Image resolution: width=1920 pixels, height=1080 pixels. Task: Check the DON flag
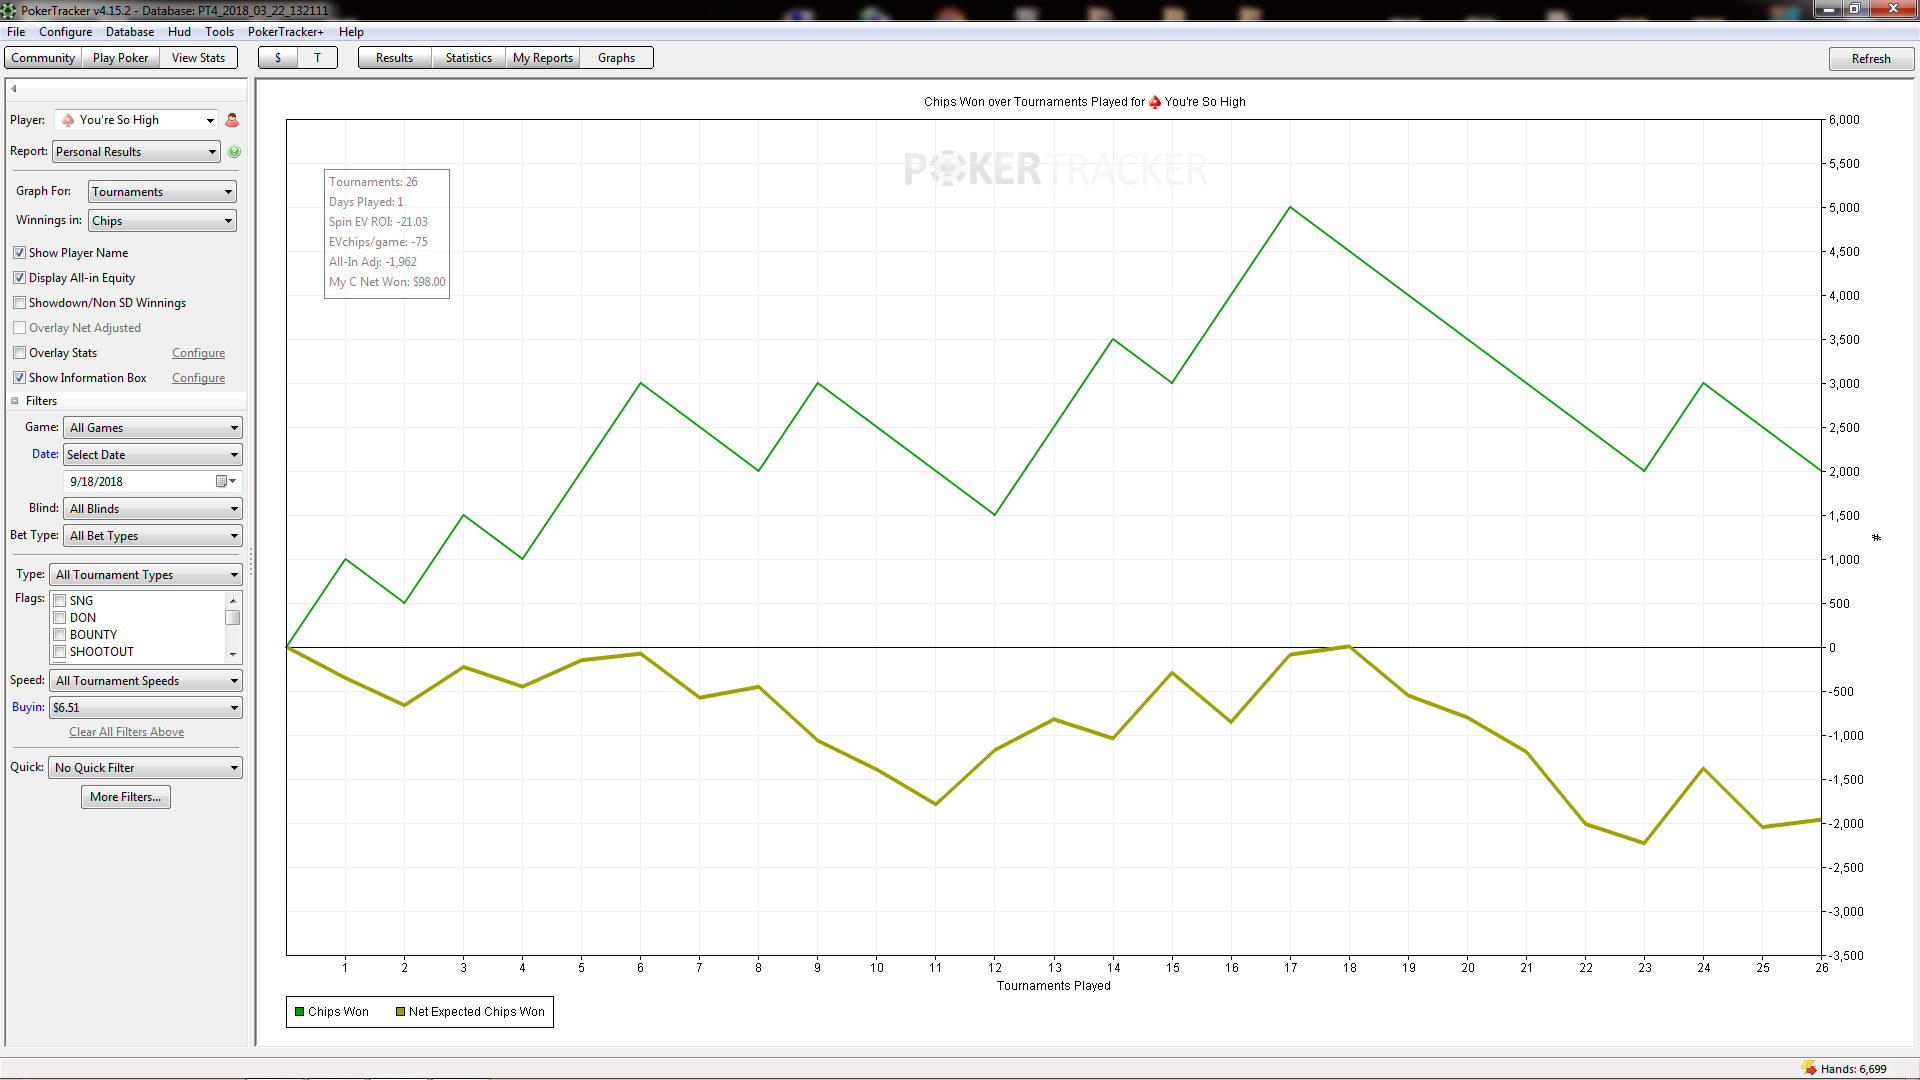tap(60, 618)
